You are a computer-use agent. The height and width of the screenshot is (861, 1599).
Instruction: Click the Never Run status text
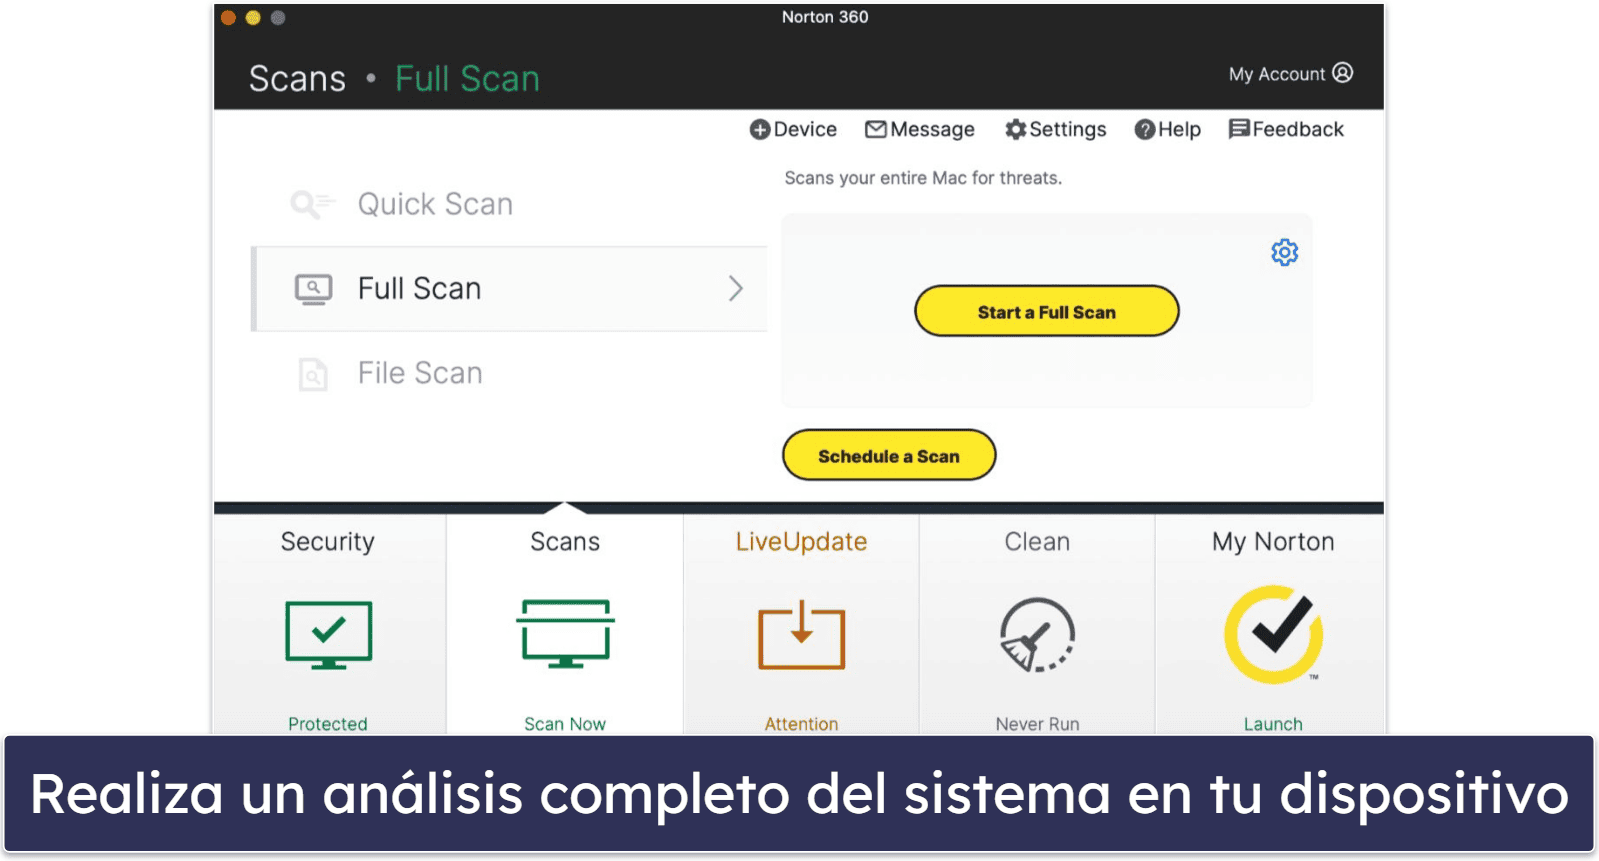click(x=1037, y=724)
